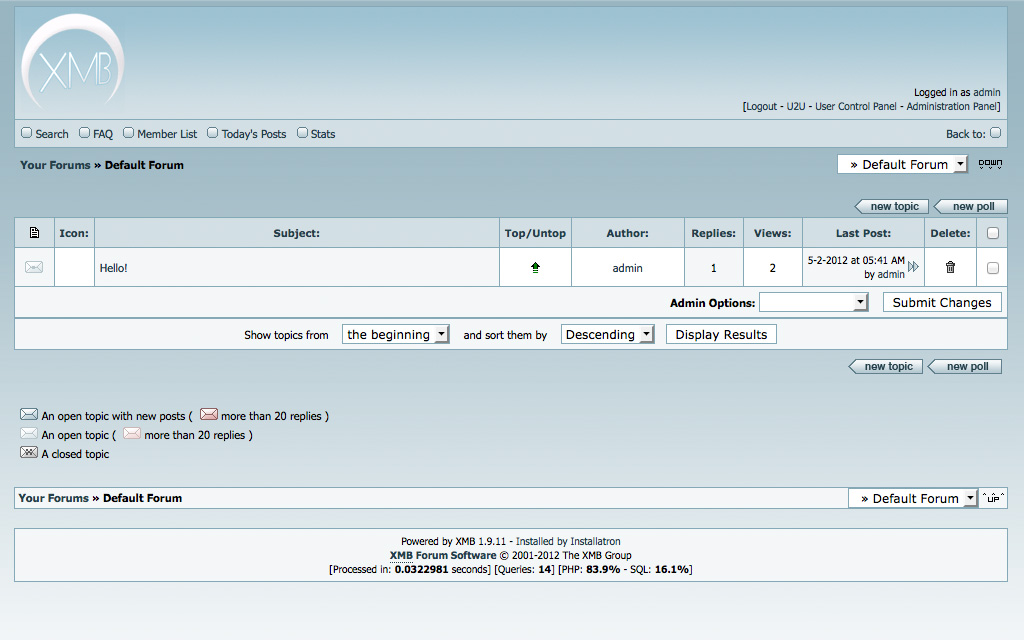
Task: Tick the checkbox in the Hello! topic row
Action: (992, 268)
